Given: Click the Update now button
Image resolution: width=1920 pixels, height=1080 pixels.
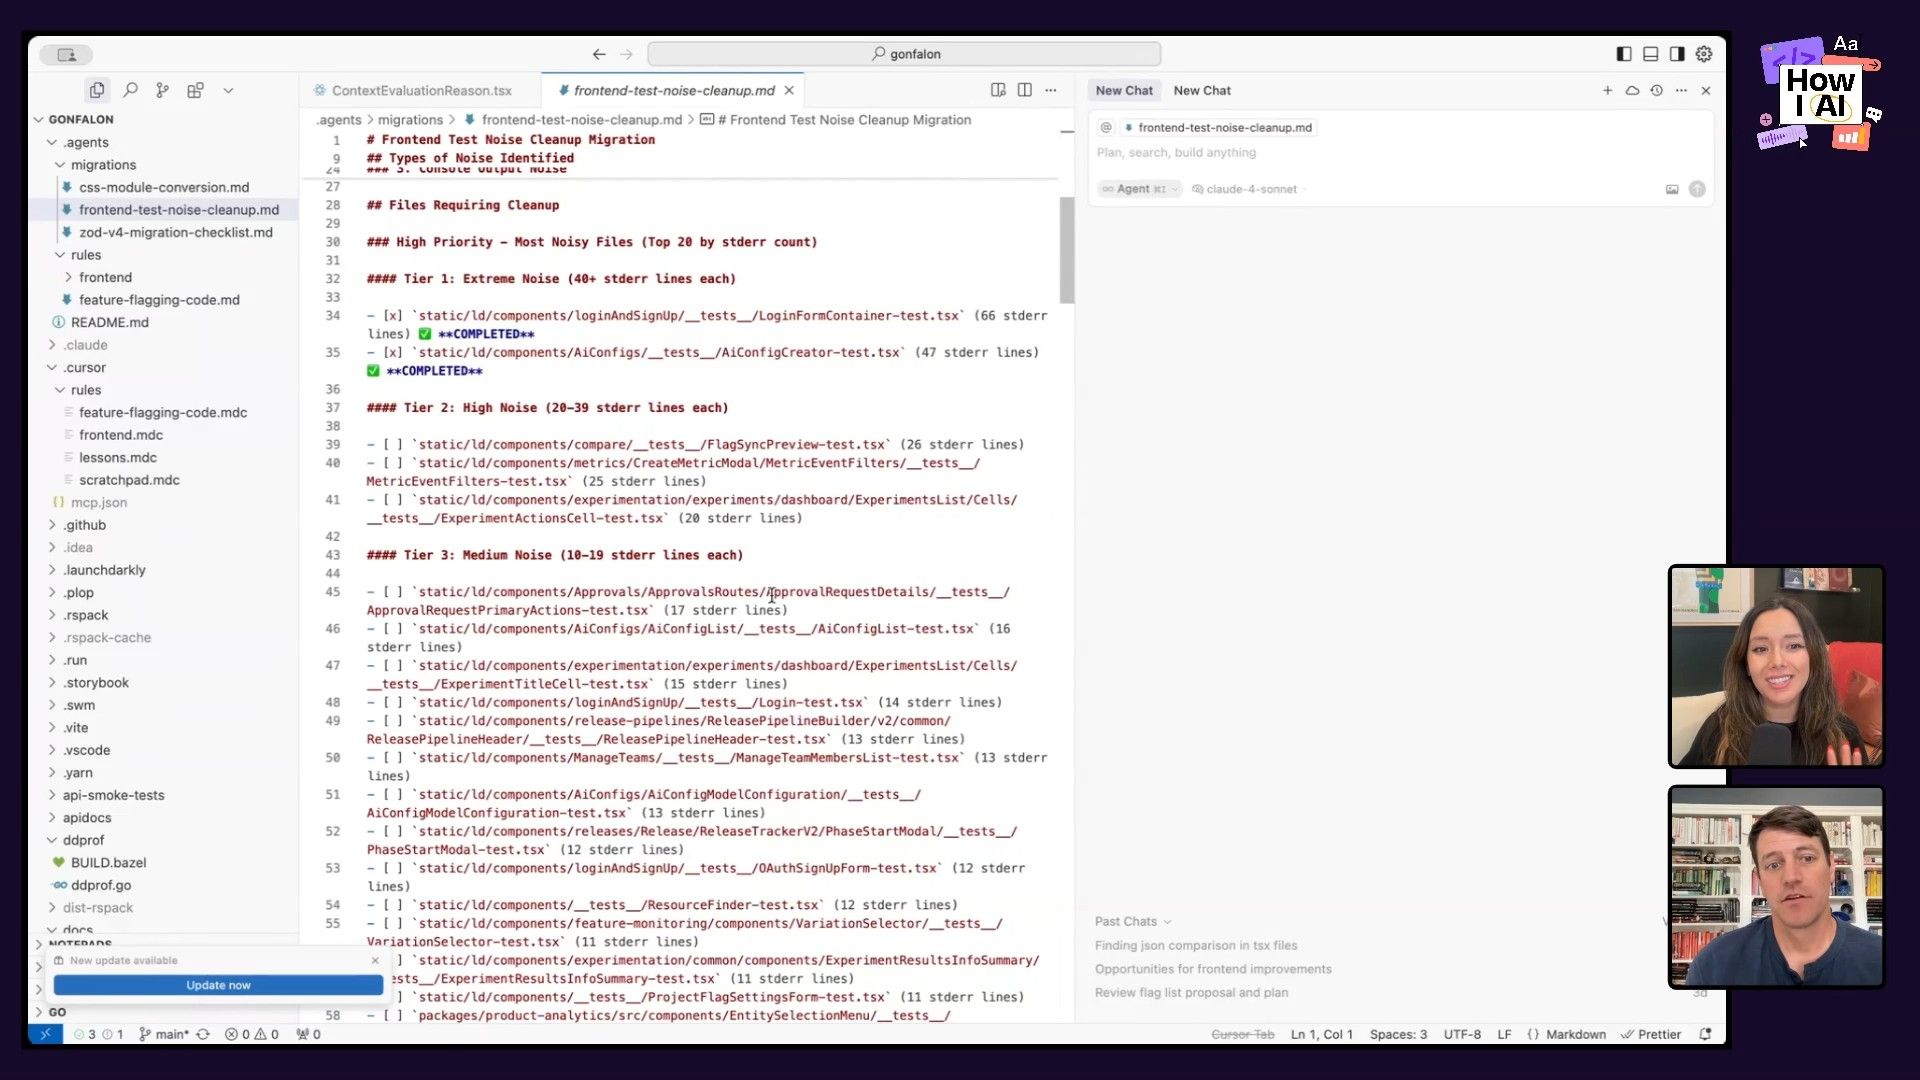Looking at the screenshot, I should 218,985.
